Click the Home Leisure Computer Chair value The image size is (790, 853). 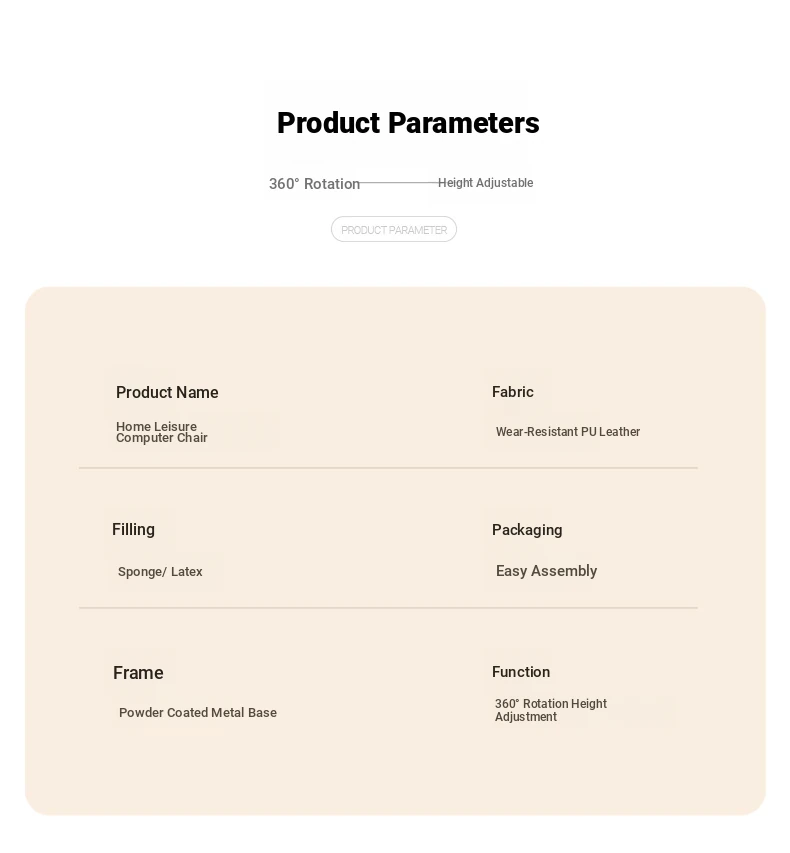[162, 432]
